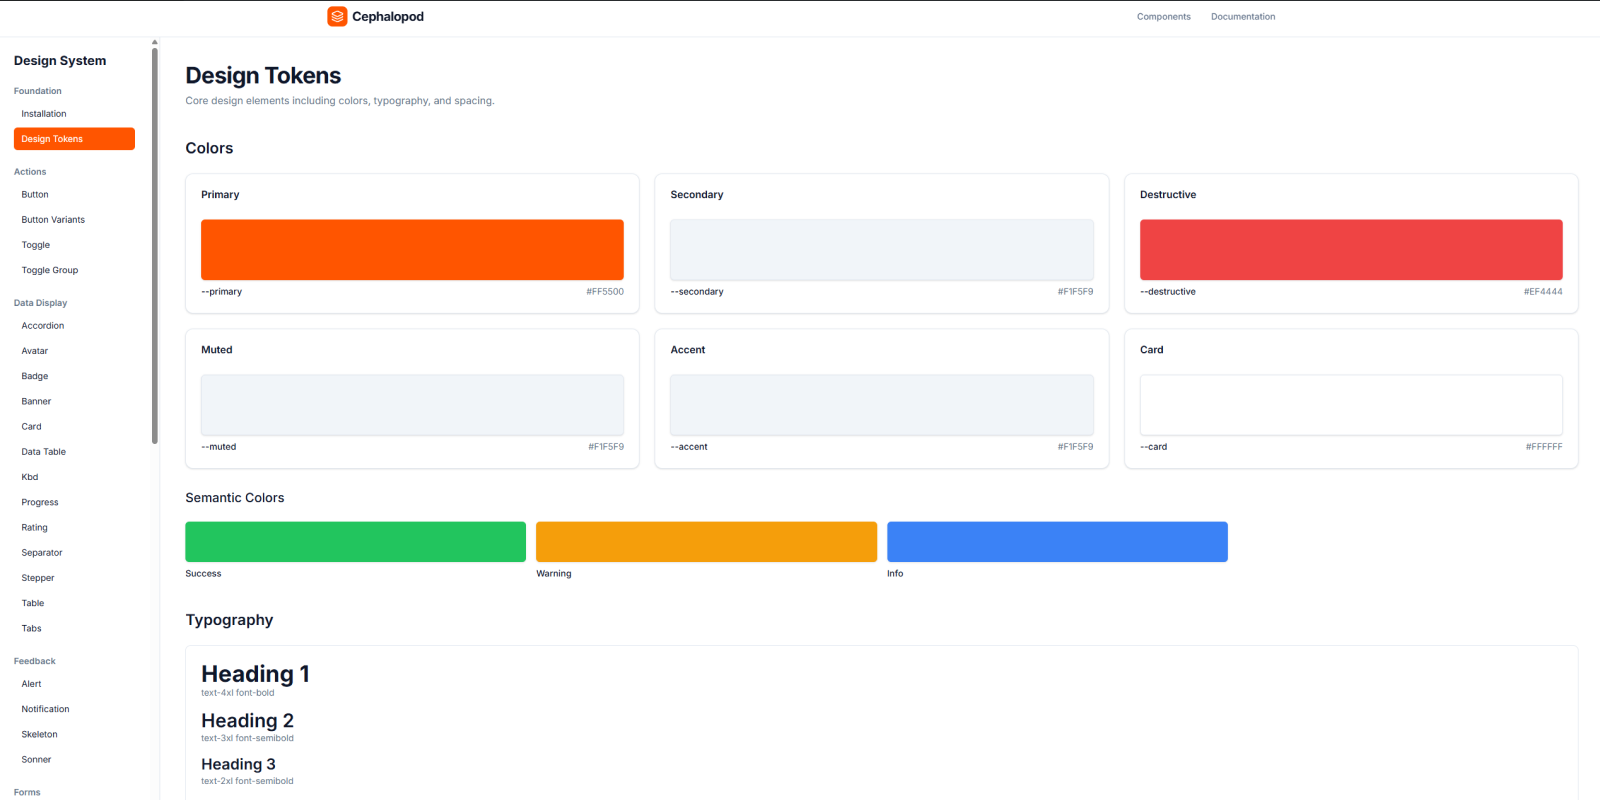Visit the Skeleton page
The image size is (1600, 800).
click(74, 734)
